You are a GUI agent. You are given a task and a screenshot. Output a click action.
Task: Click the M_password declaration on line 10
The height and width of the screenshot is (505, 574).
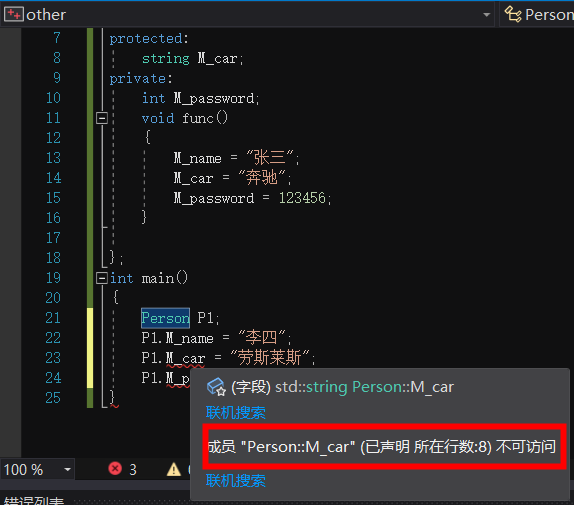pyautogui.click(x=214, y=98)
